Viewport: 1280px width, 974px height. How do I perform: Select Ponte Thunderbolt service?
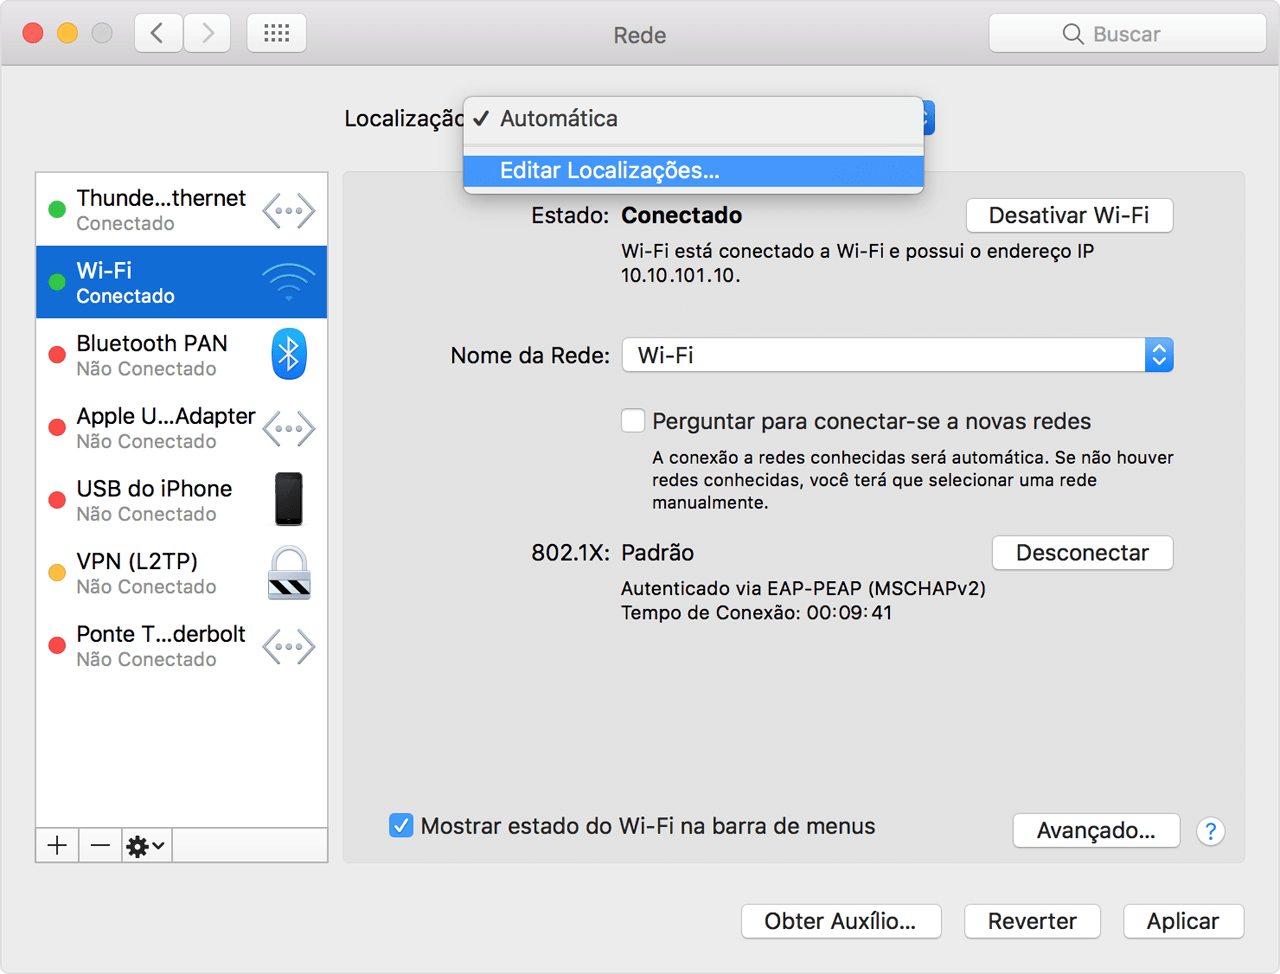(182, 646)
